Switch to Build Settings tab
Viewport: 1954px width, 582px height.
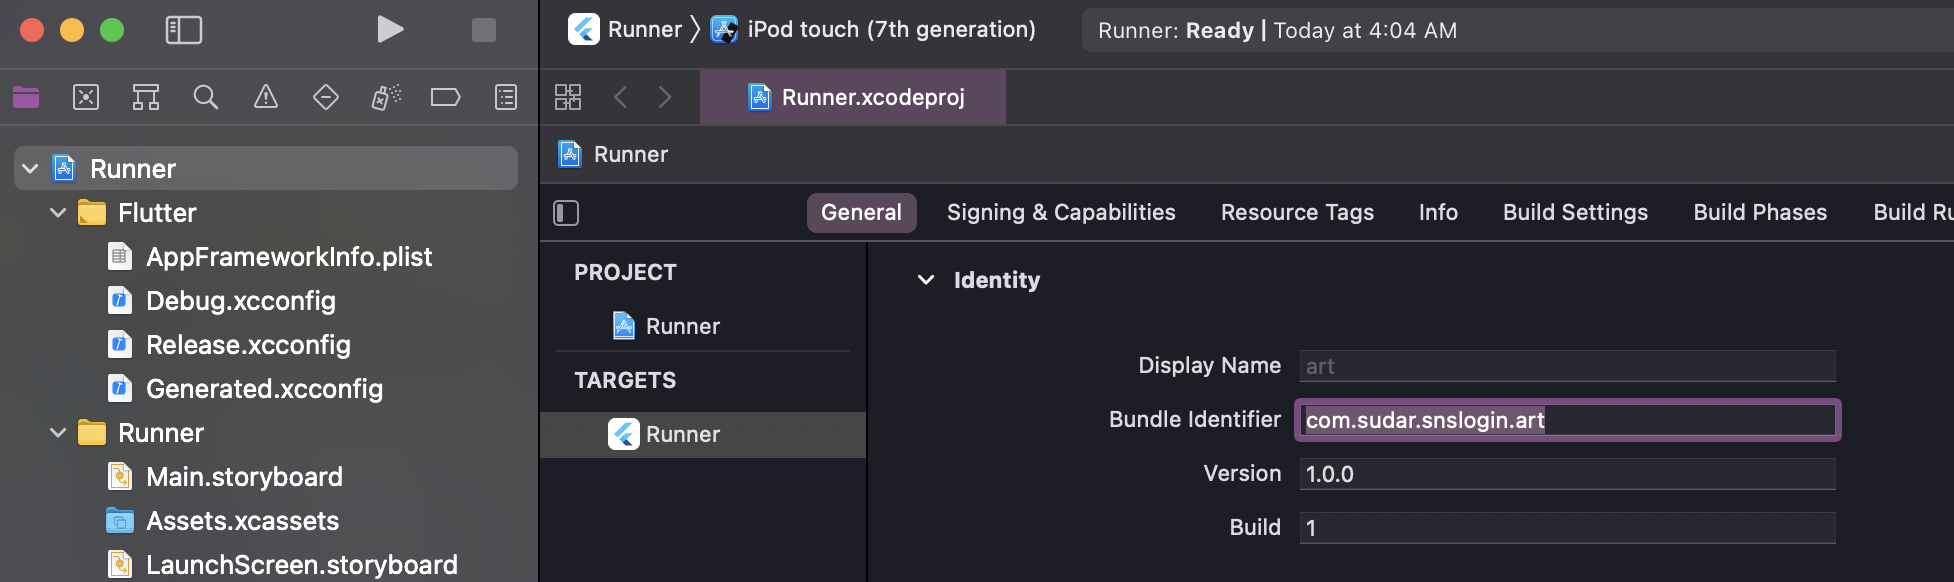(1575, 213)
